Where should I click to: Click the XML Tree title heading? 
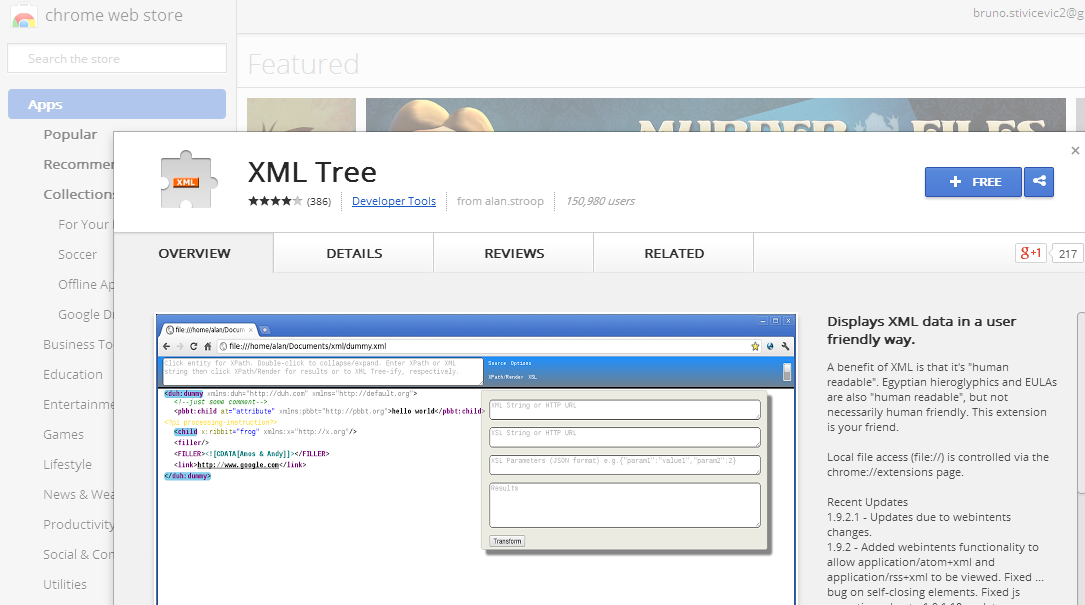coord(312,172)
